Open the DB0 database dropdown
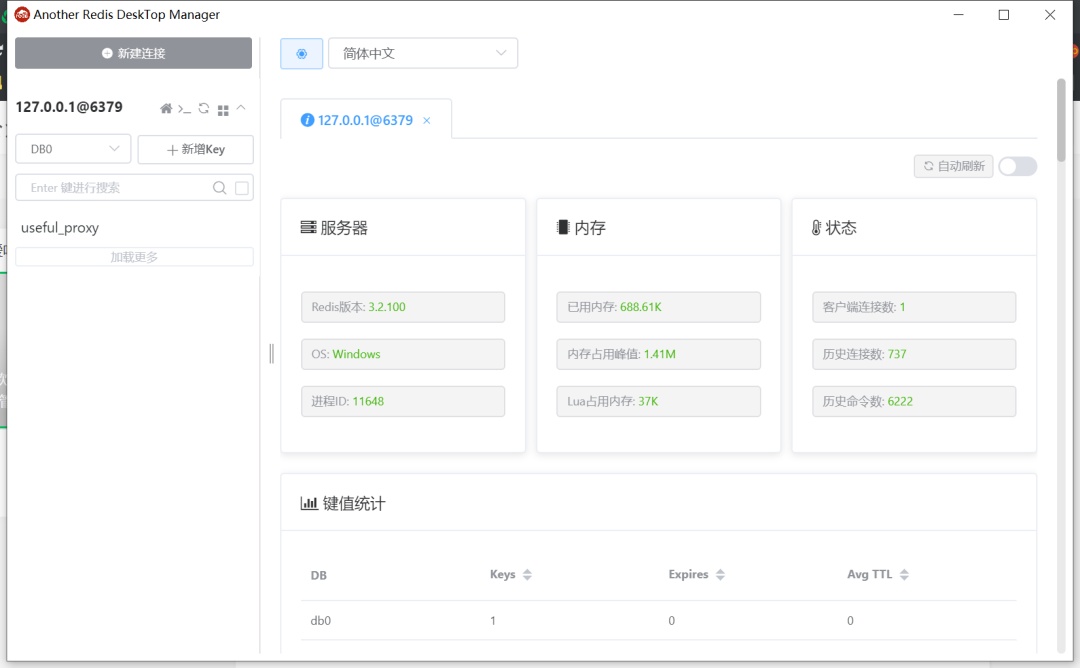 (73, 149)
